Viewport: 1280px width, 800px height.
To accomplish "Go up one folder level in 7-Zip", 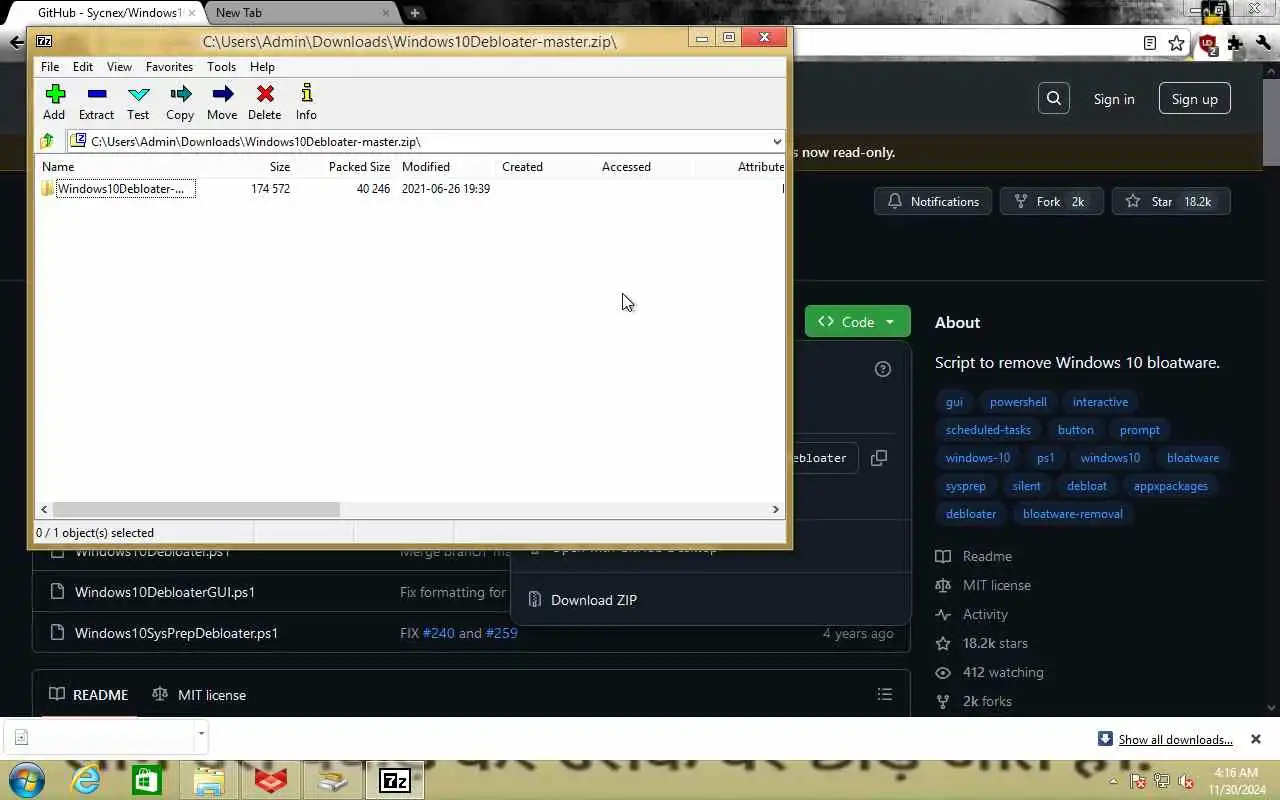I will click(x=47, y=141).
